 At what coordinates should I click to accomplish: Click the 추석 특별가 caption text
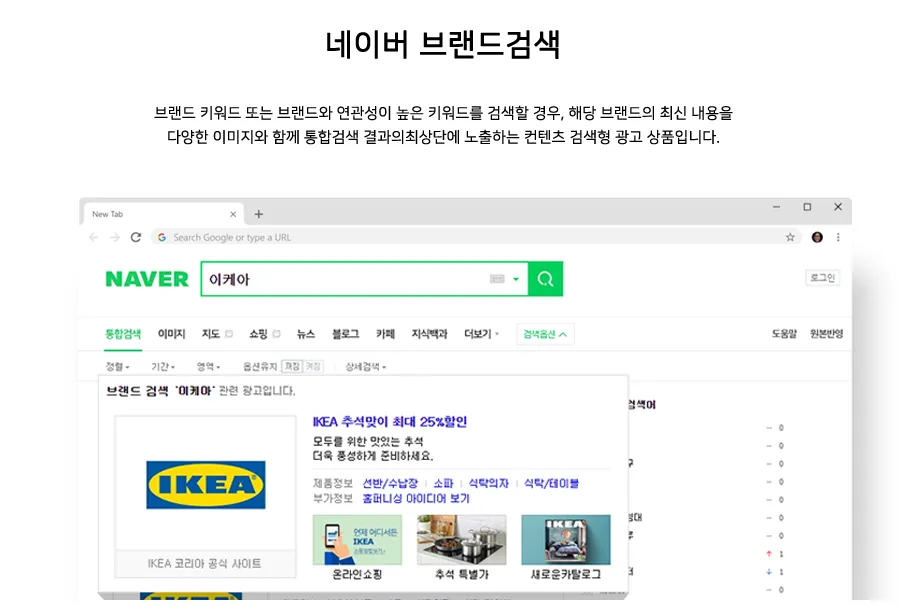pos(462,574)
